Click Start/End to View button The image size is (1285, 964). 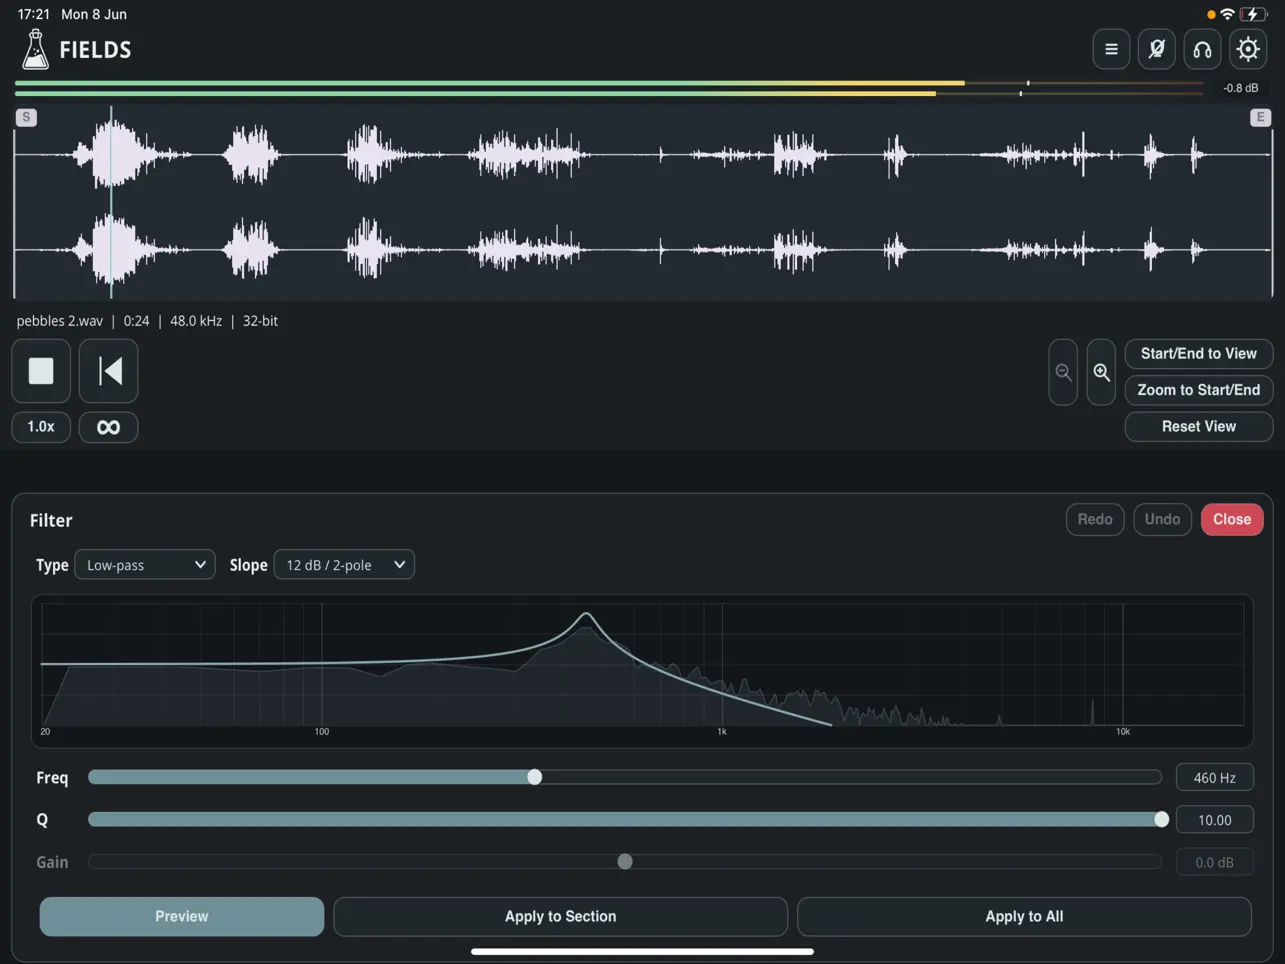[1199, 354]
